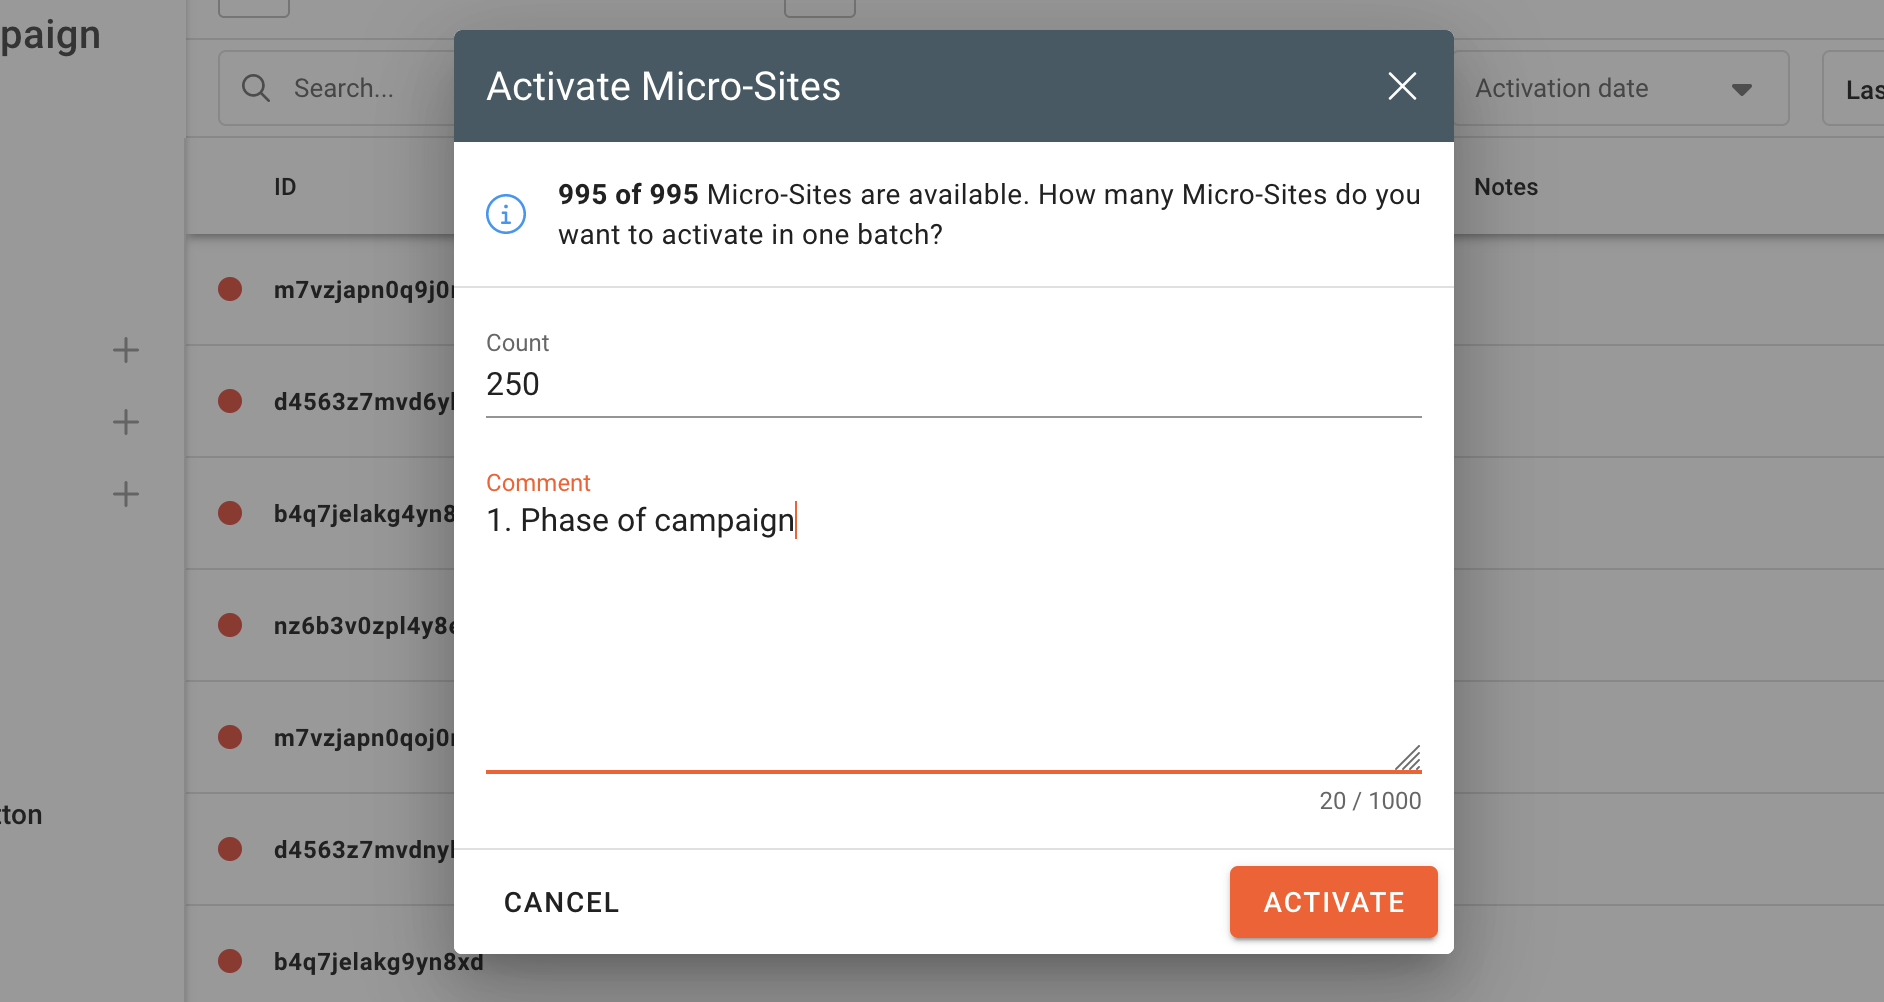Click red status dot for nz6b3v0zpl4y8 row

(230, 626)
